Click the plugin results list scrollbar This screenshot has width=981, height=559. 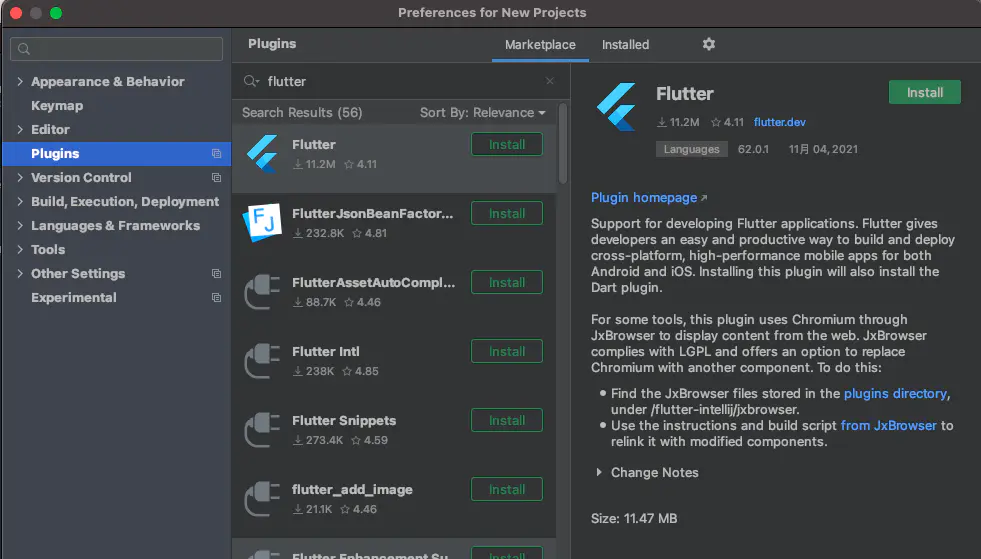(x=562, y=144)
